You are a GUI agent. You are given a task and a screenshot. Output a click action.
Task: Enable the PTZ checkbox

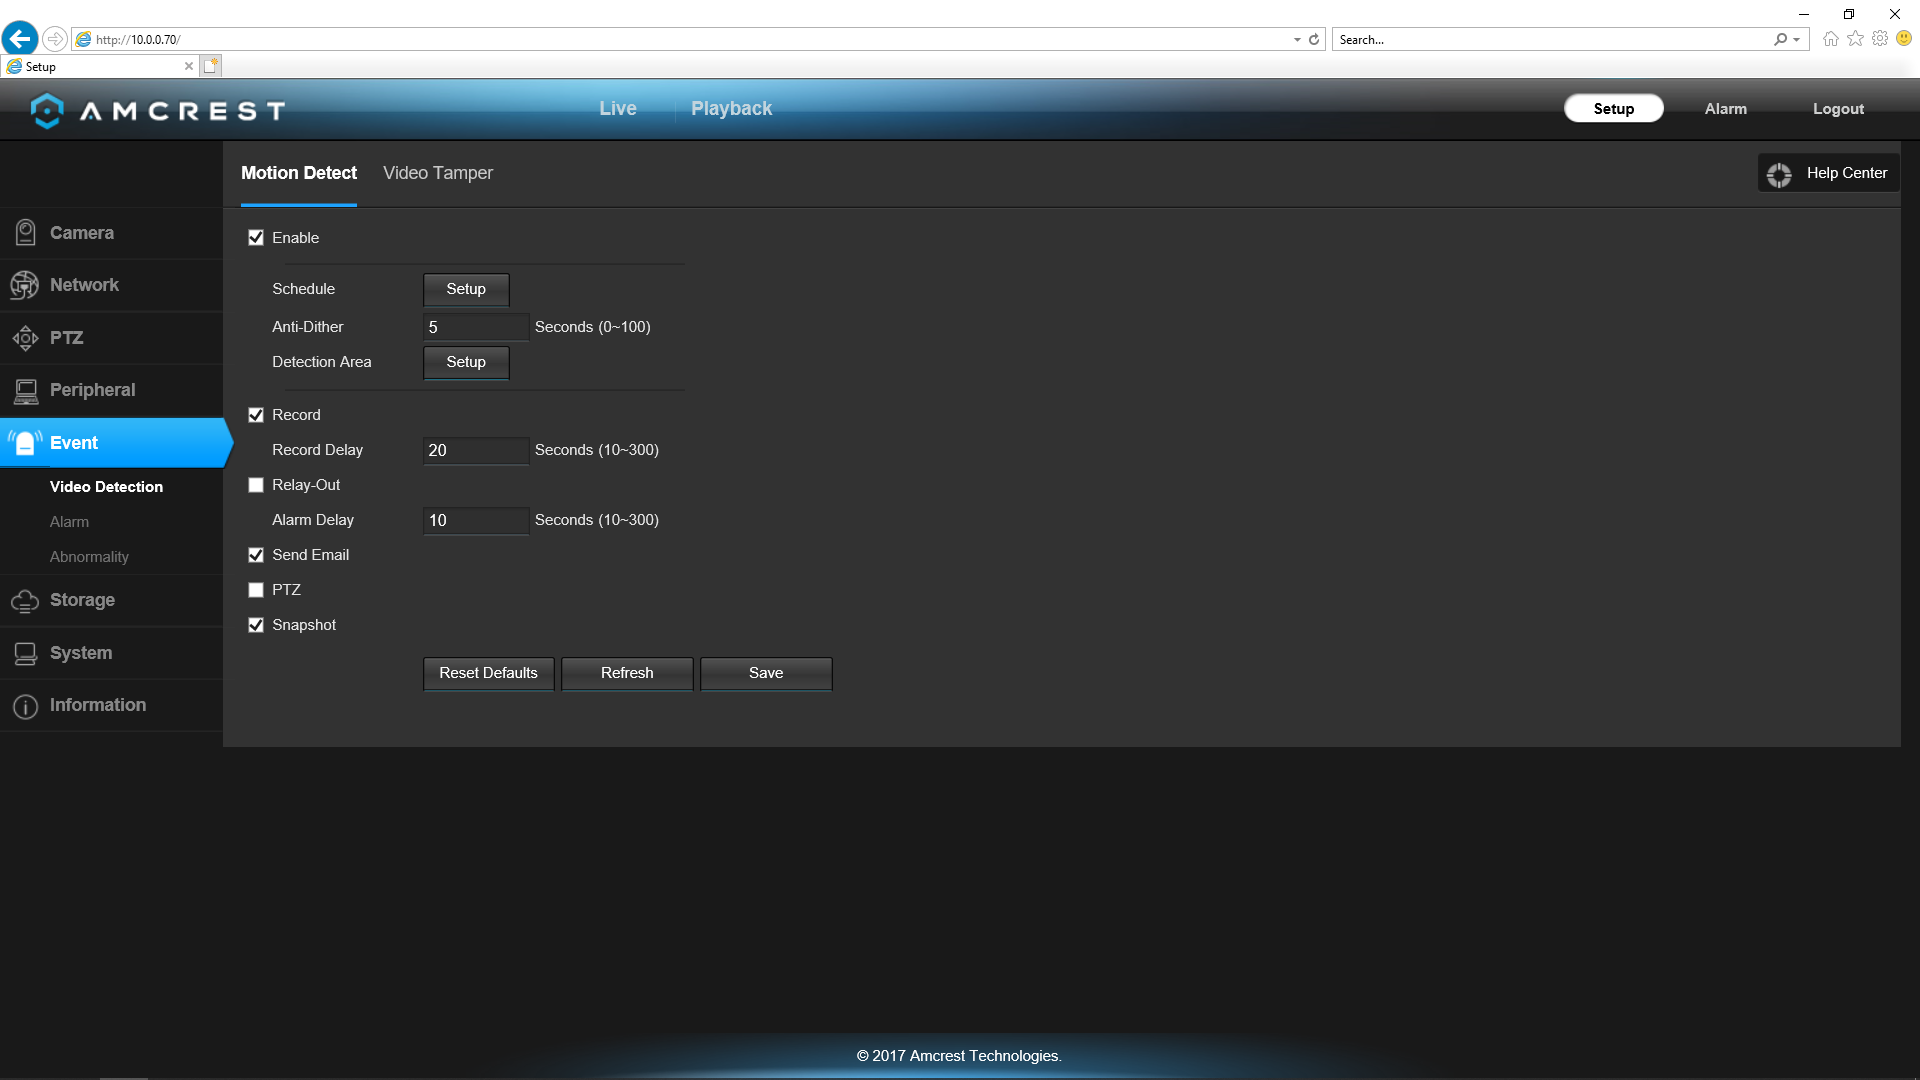256,590
